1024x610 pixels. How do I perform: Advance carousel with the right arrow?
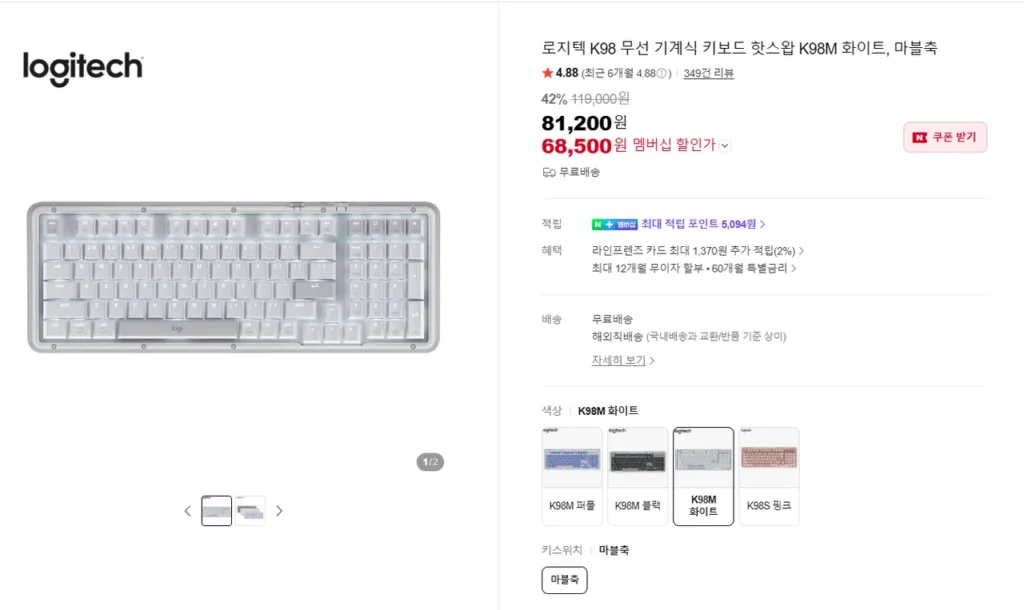pos(279,510)
